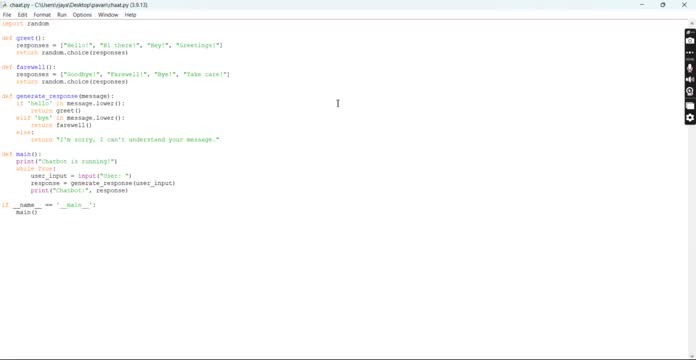The width and height of the screenshot is (696, 360).
Task: Place cursor after main() on last line
Action: coord(38,212)
